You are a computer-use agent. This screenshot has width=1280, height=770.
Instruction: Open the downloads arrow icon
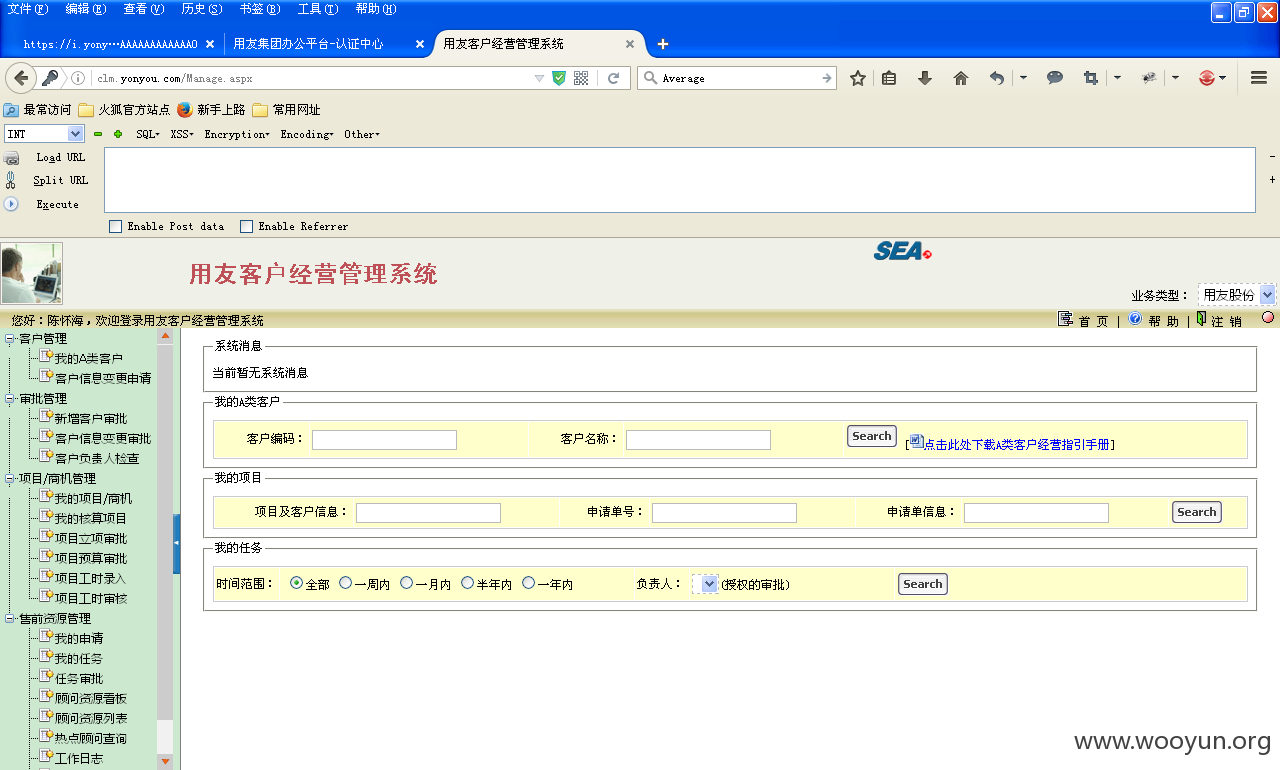pos(925,78)
